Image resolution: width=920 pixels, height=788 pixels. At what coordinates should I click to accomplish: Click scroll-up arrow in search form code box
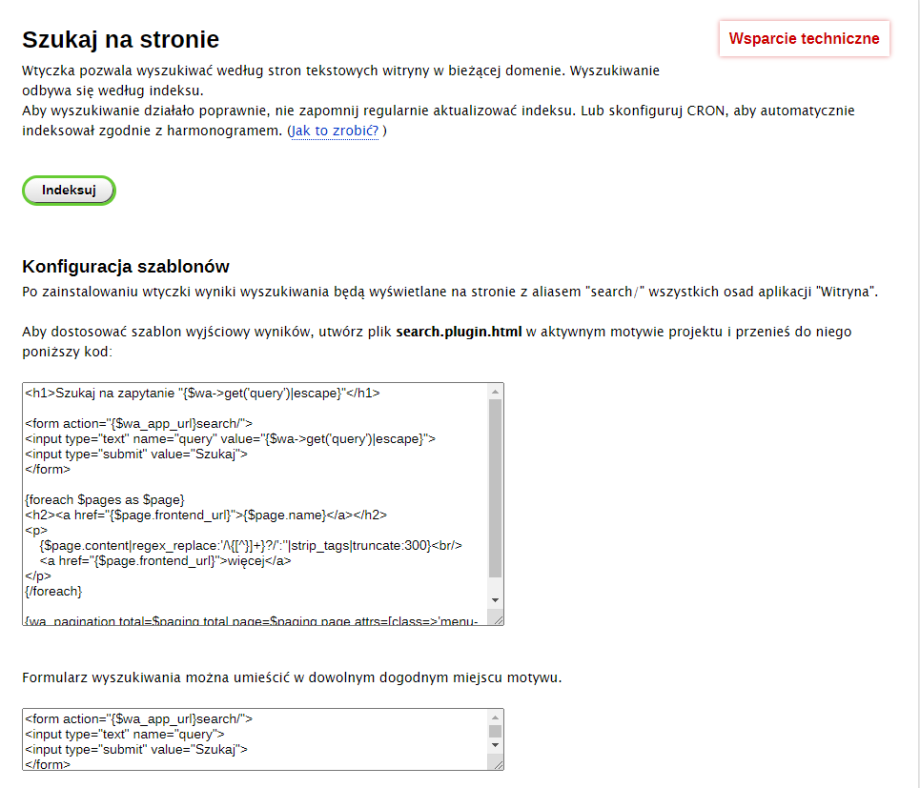point(496,717)
